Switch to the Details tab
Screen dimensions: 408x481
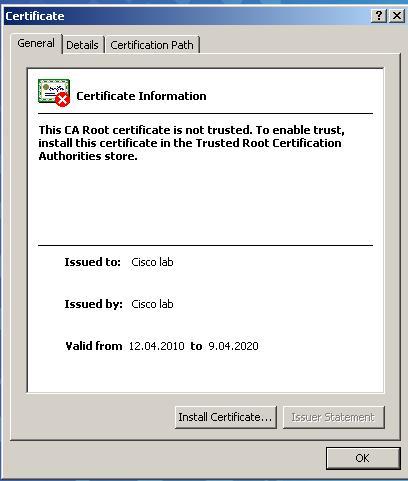[x=82, y=45]
